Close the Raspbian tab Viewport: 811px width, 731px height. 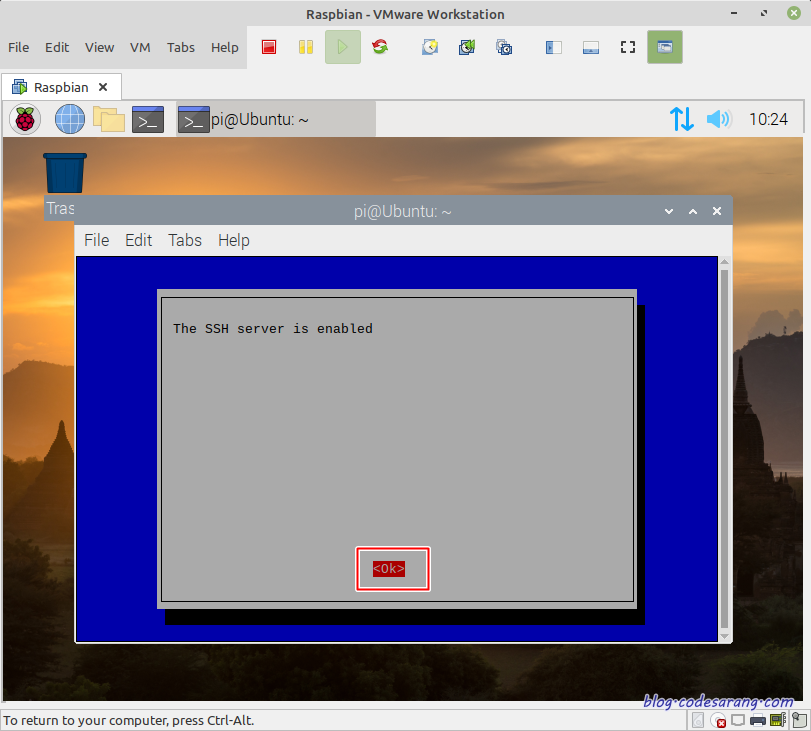[x=103, y=87]
